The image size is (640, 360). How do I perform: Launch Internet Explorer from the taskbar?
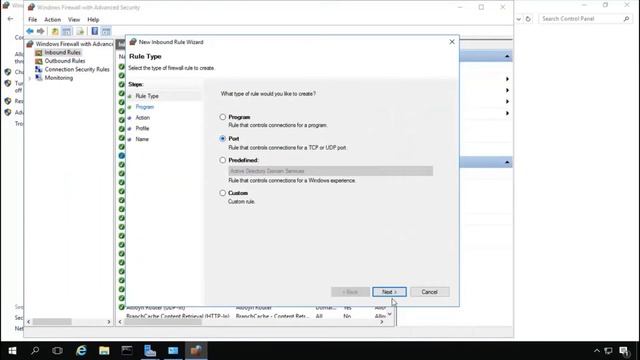(x=81, y=351)
